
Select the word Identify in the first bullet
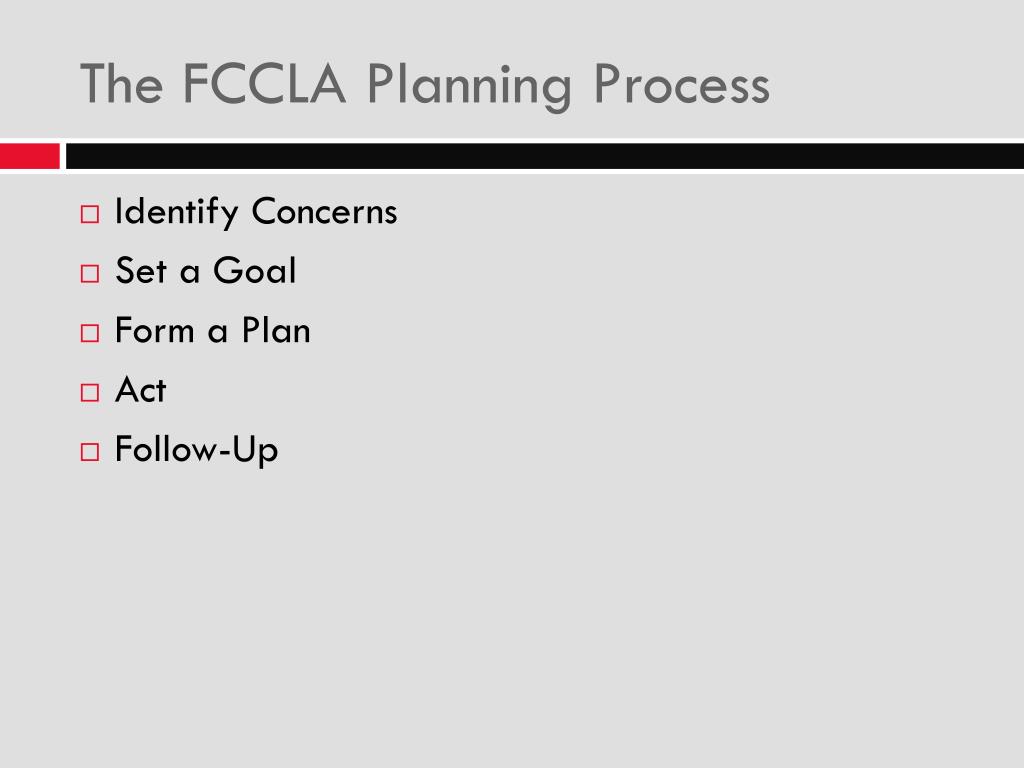point(176,212)
